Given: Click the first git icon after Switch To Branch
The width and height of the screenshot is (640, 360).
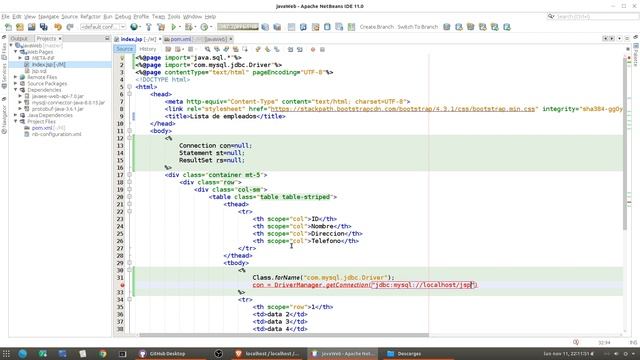Looking at the screenshot, I should click(447, 27).
